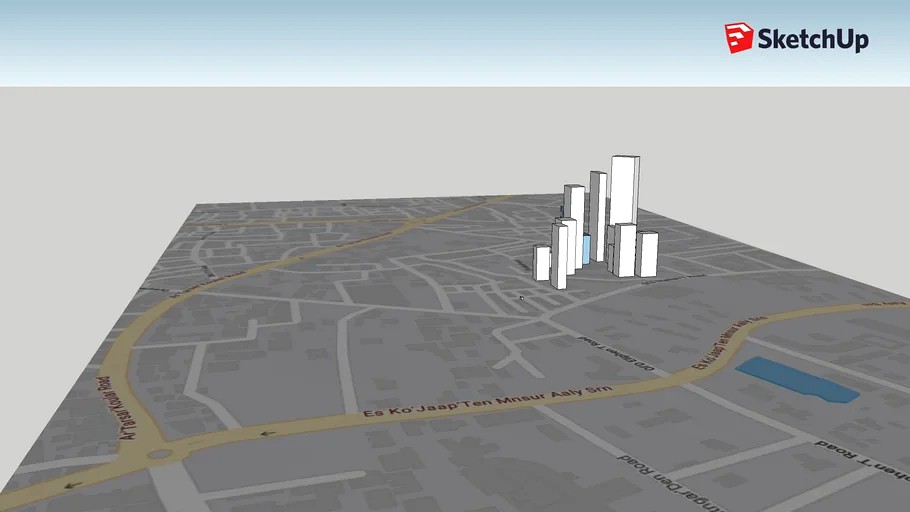Screen dimensions: 910x512
Task: Click the SketchUp logo in the corner
Action: click(x=796, y=38)
